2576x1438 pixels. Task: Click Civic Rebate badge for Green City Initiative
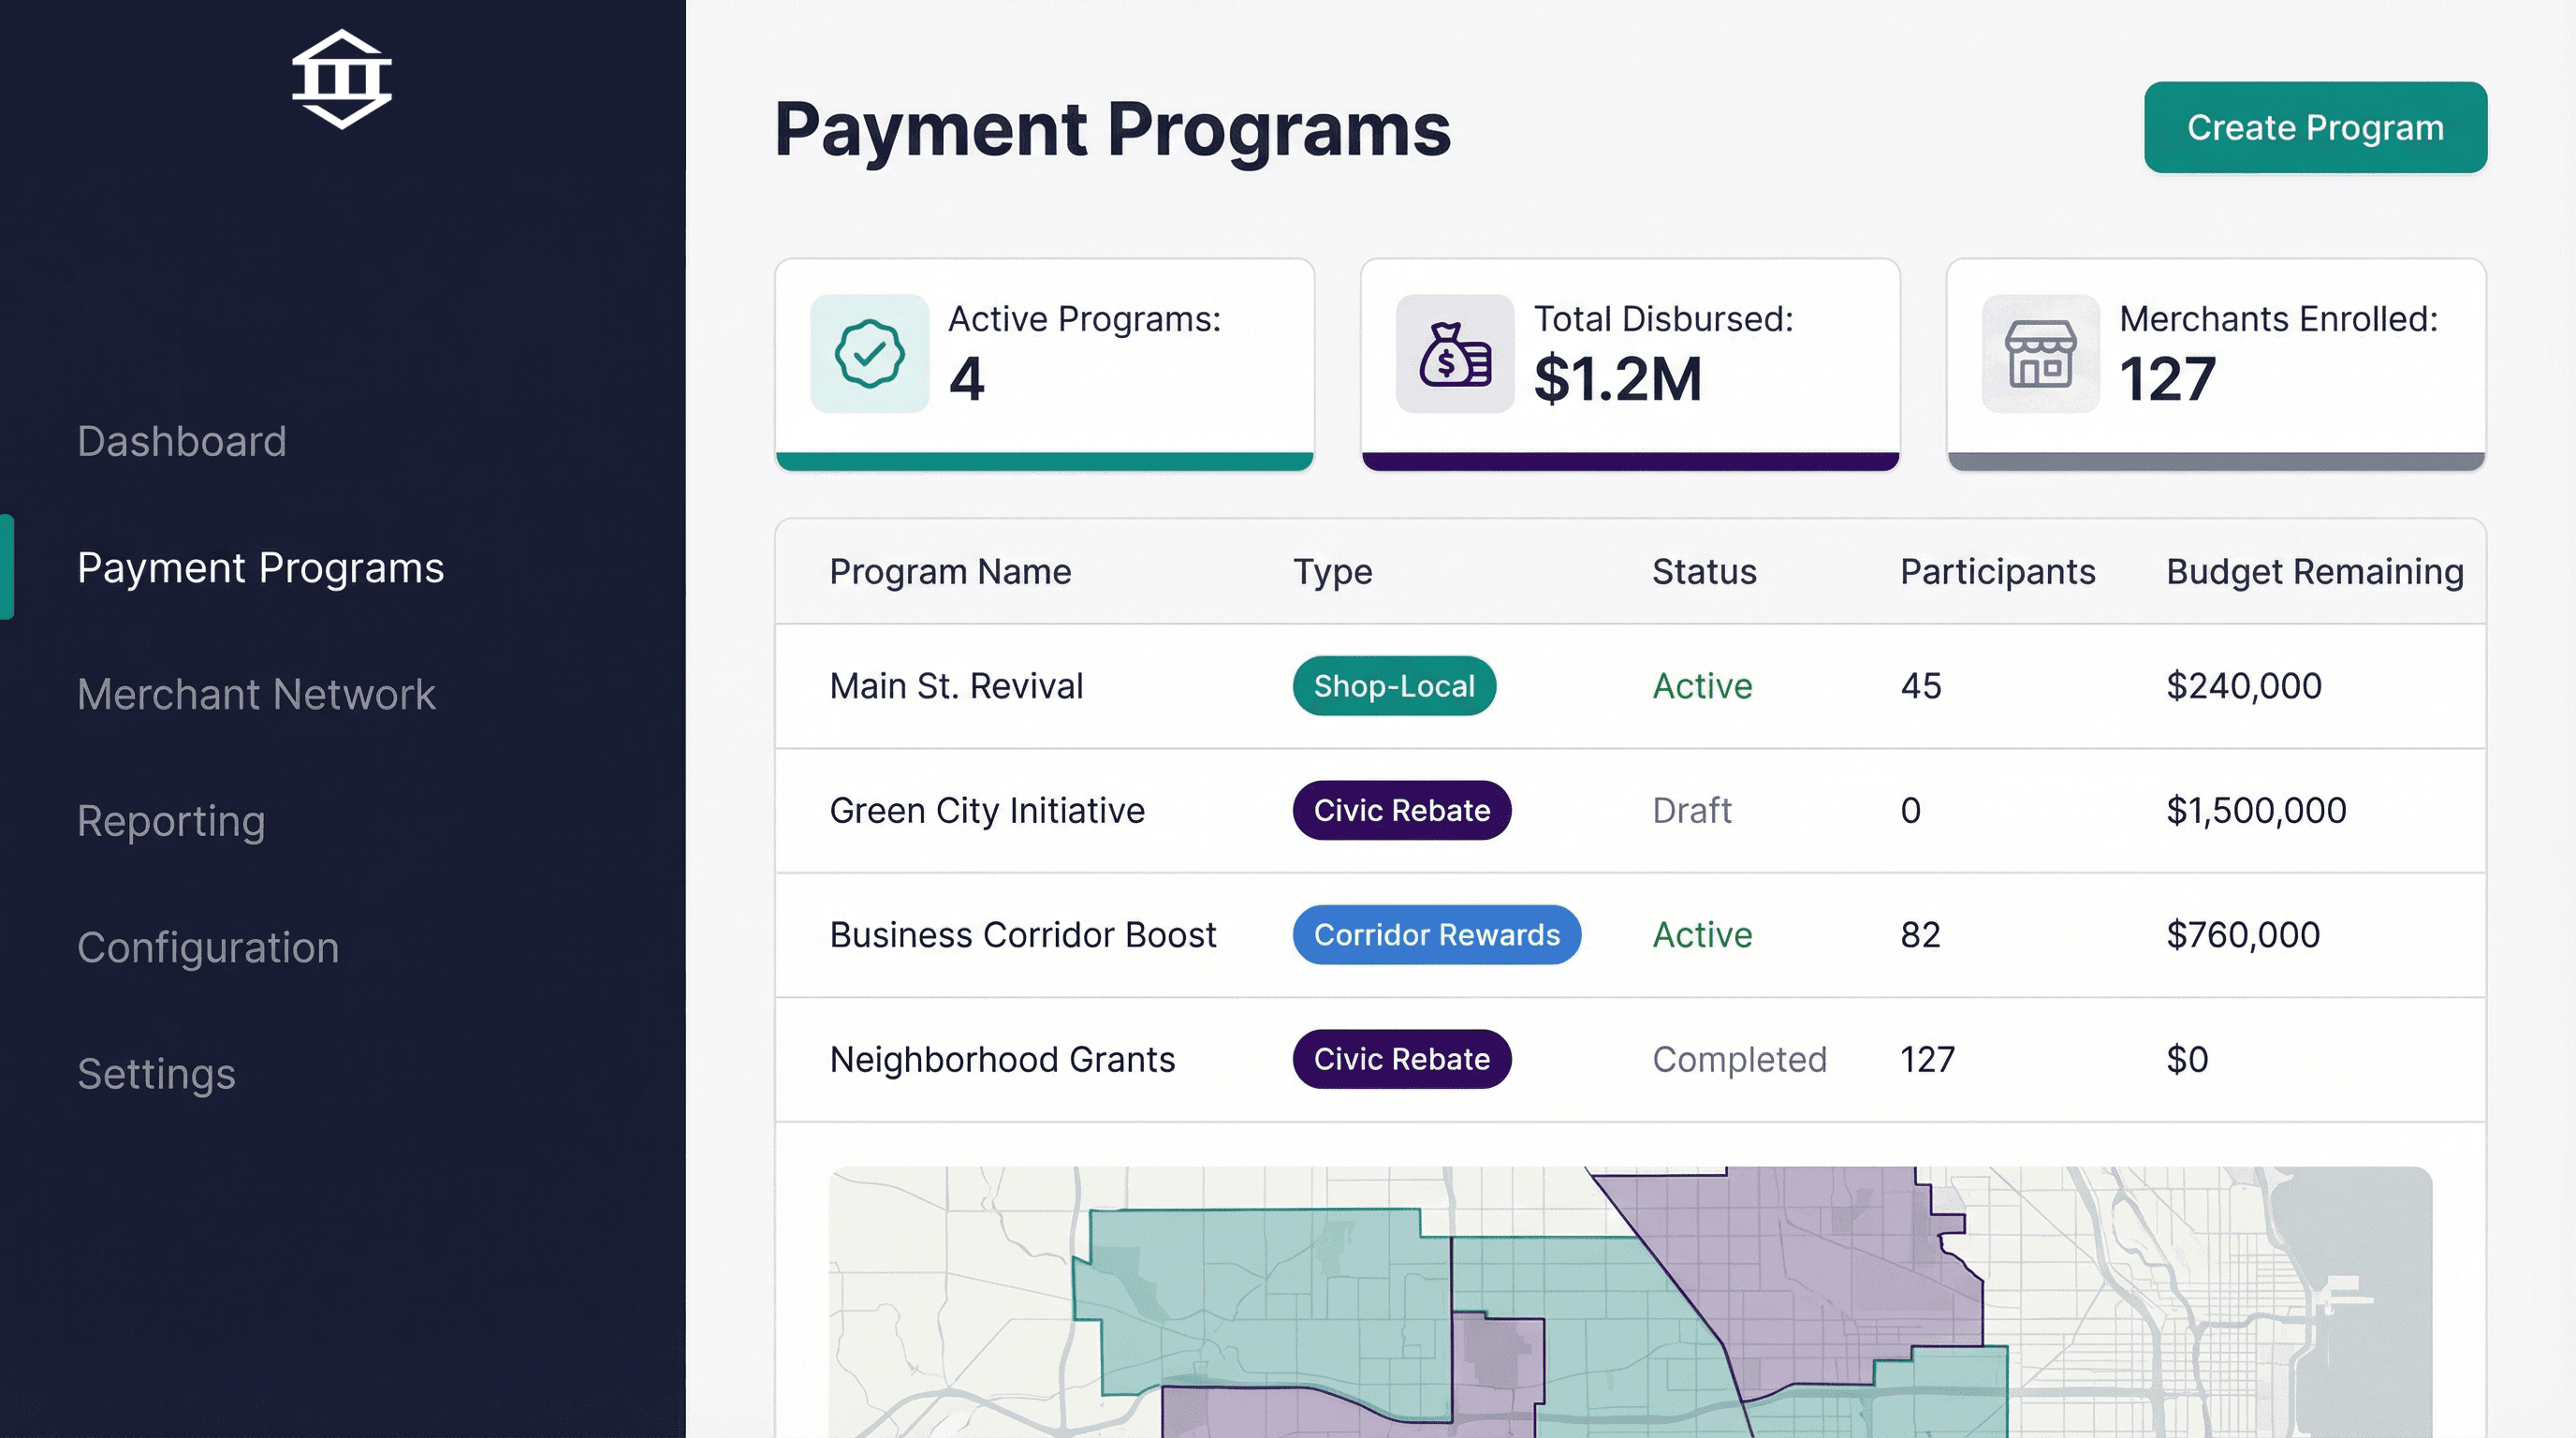(1402, 810)
